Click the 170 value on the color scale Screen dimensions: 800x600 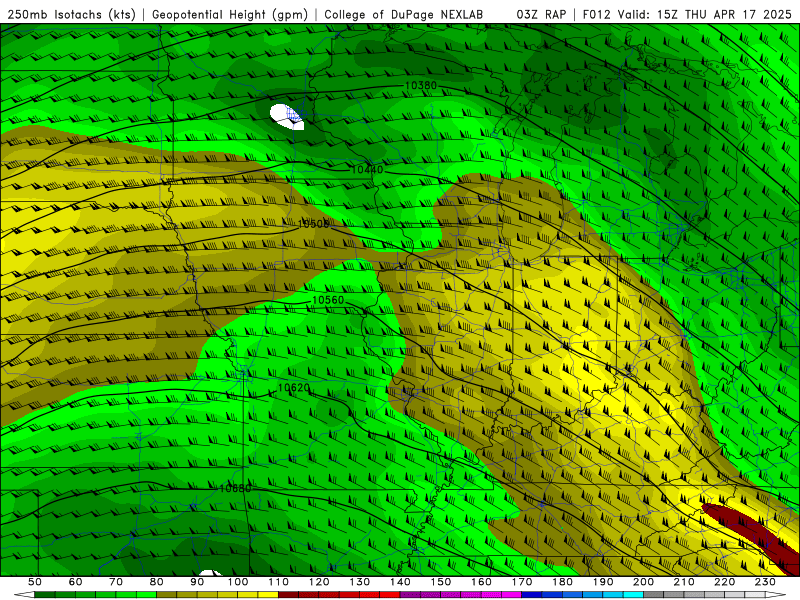coord(522,582)
